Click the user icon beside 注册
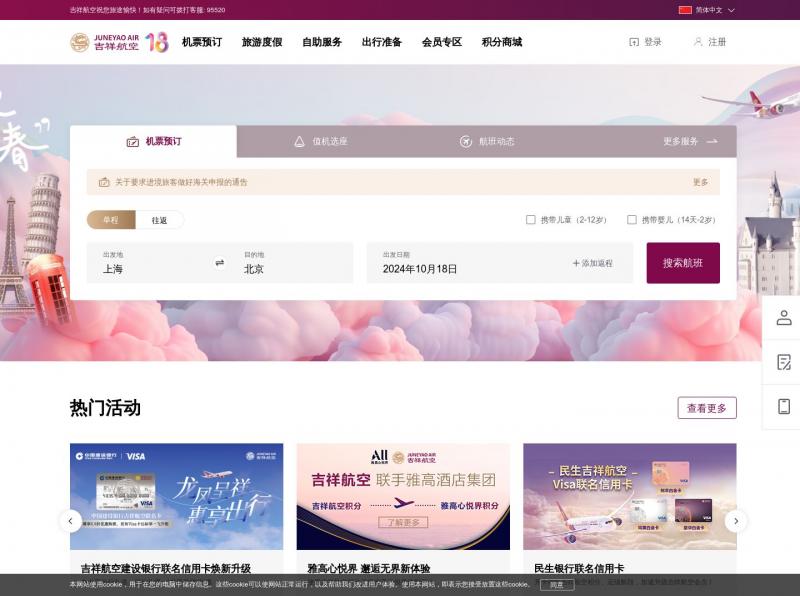This screenshot has width=800, height=596. (x=698, y=42)
